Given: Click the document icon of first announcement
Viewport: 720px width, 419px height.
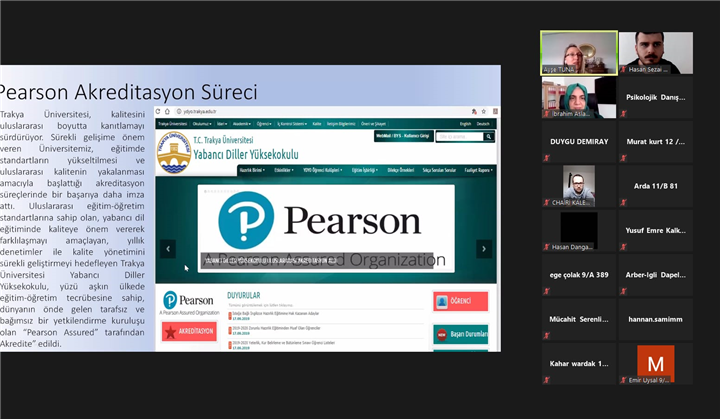Looking at the screenshot, I should point(230,316).
